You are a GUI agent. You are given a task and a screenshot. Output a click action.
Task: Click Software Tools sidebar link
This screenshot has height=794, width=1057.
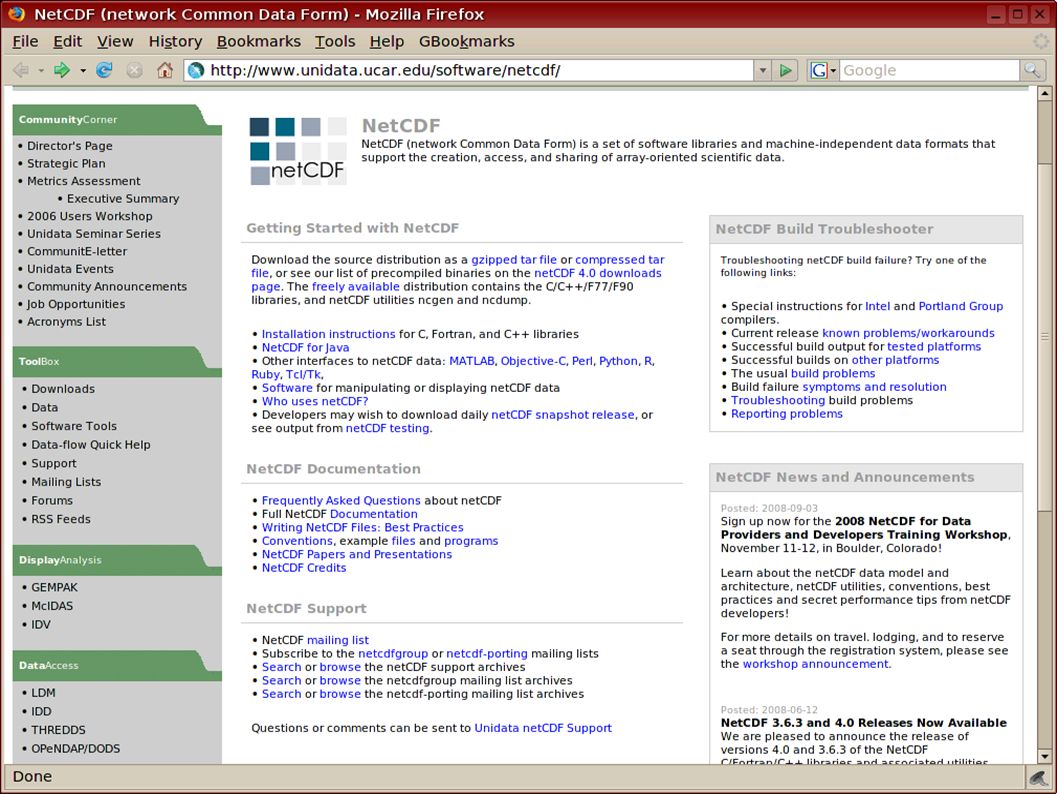tap(73, 426)
